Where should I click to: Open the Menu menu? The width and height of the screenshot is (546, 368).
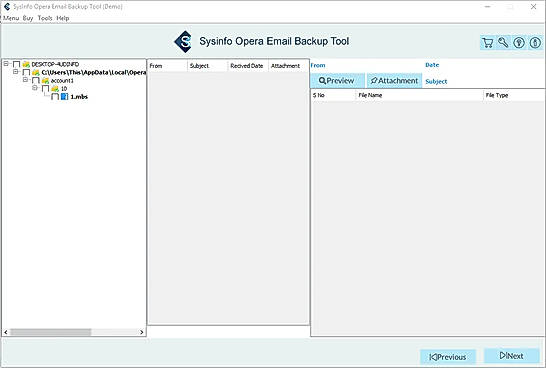tap(11, 18)
